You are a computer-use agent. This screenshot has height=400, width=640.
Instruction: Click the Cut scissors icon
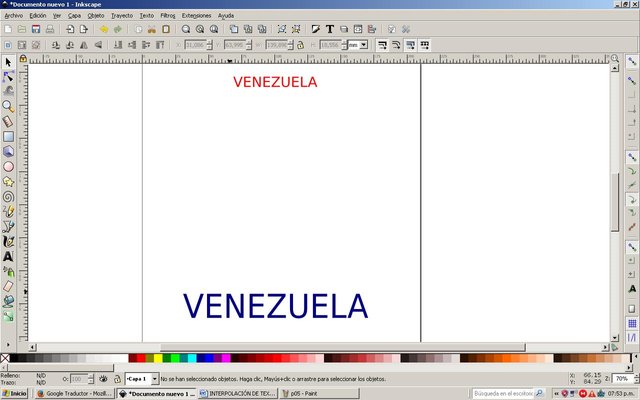pyautogui.click(x=152, y=29)
